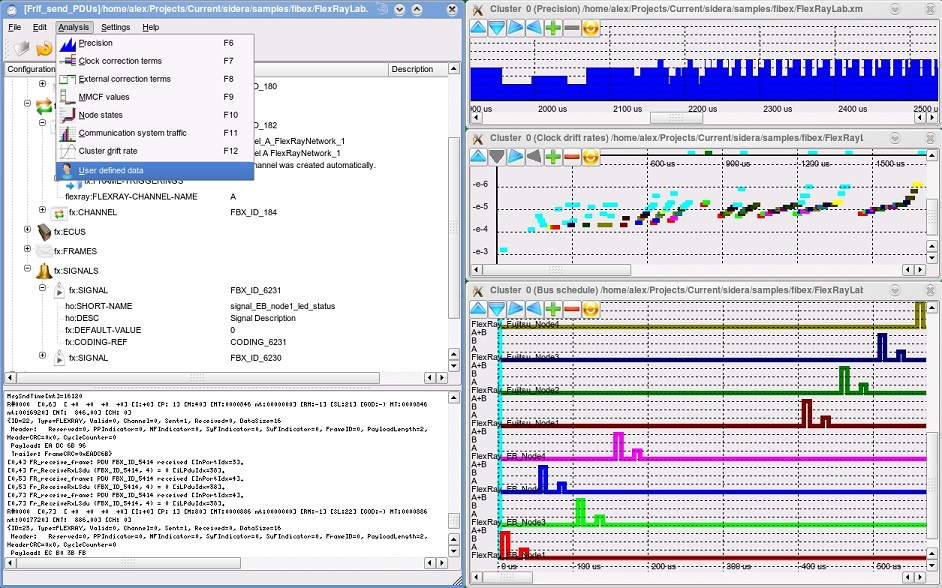942x588 pixels.
Task: Select the ho:SHORT-NAME row in tree
Action: pyautogui.click(x=225, y=306)
